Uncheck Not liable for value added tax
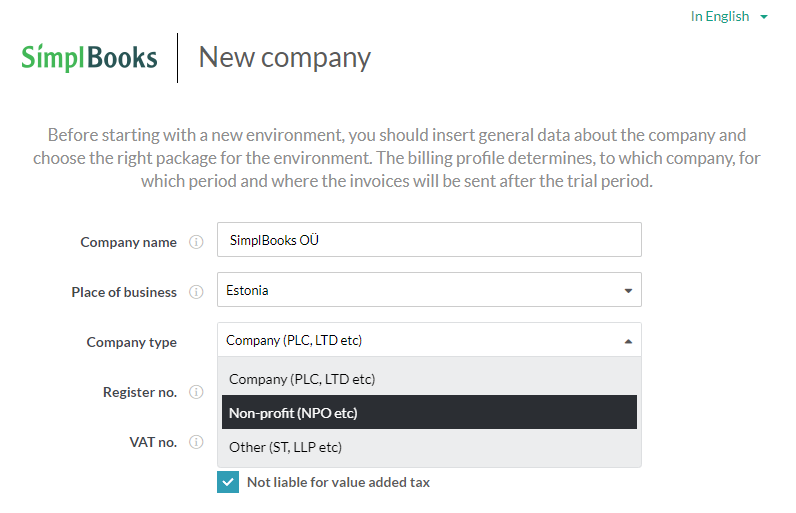 click(228, 482)
